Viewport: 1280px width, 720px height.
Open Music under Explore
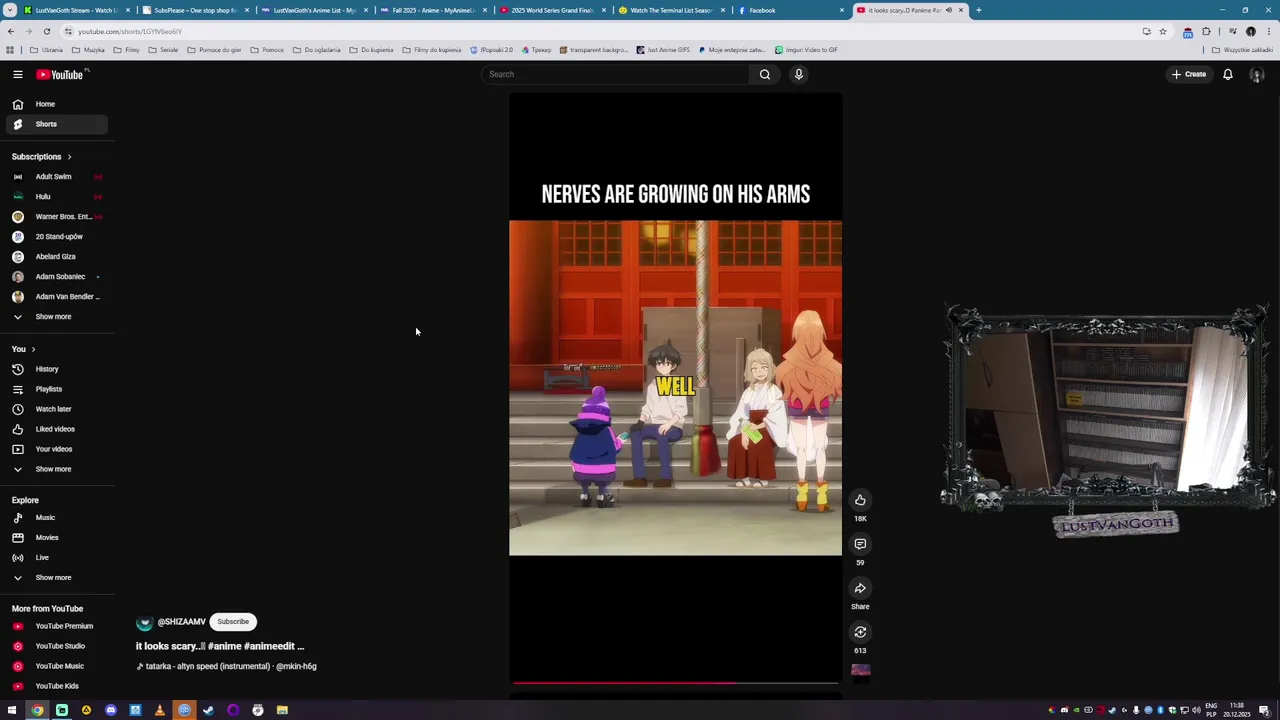[56, 518]
